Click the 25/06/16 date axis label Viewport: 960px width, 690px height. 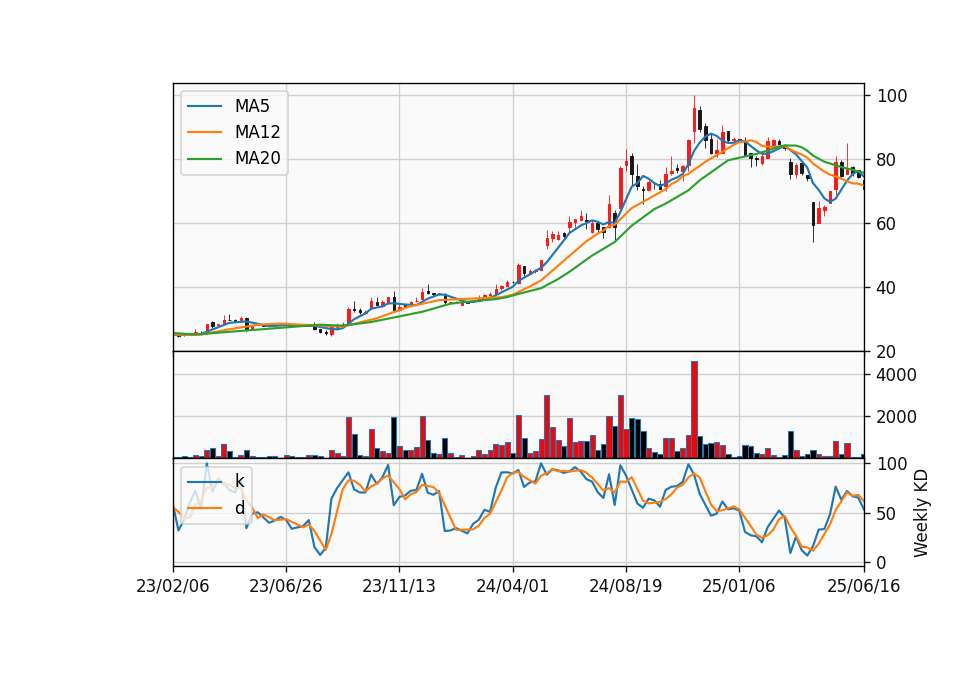click(864, 586)
